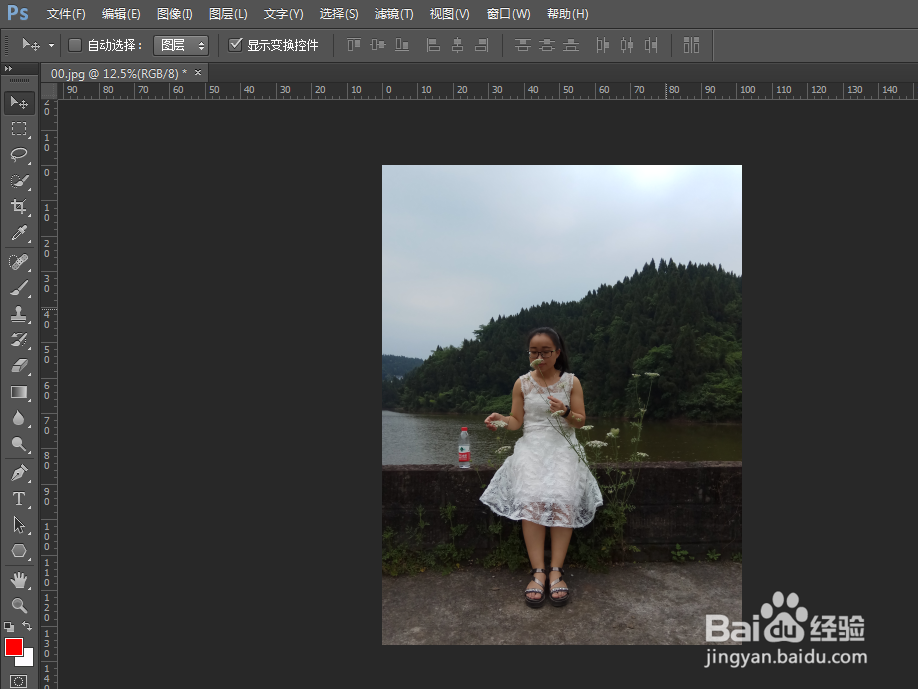The height and width of the screenshot is (689, 918).
Task: Select the Move tool in the toolbox
Action: [x=19, y=103]
